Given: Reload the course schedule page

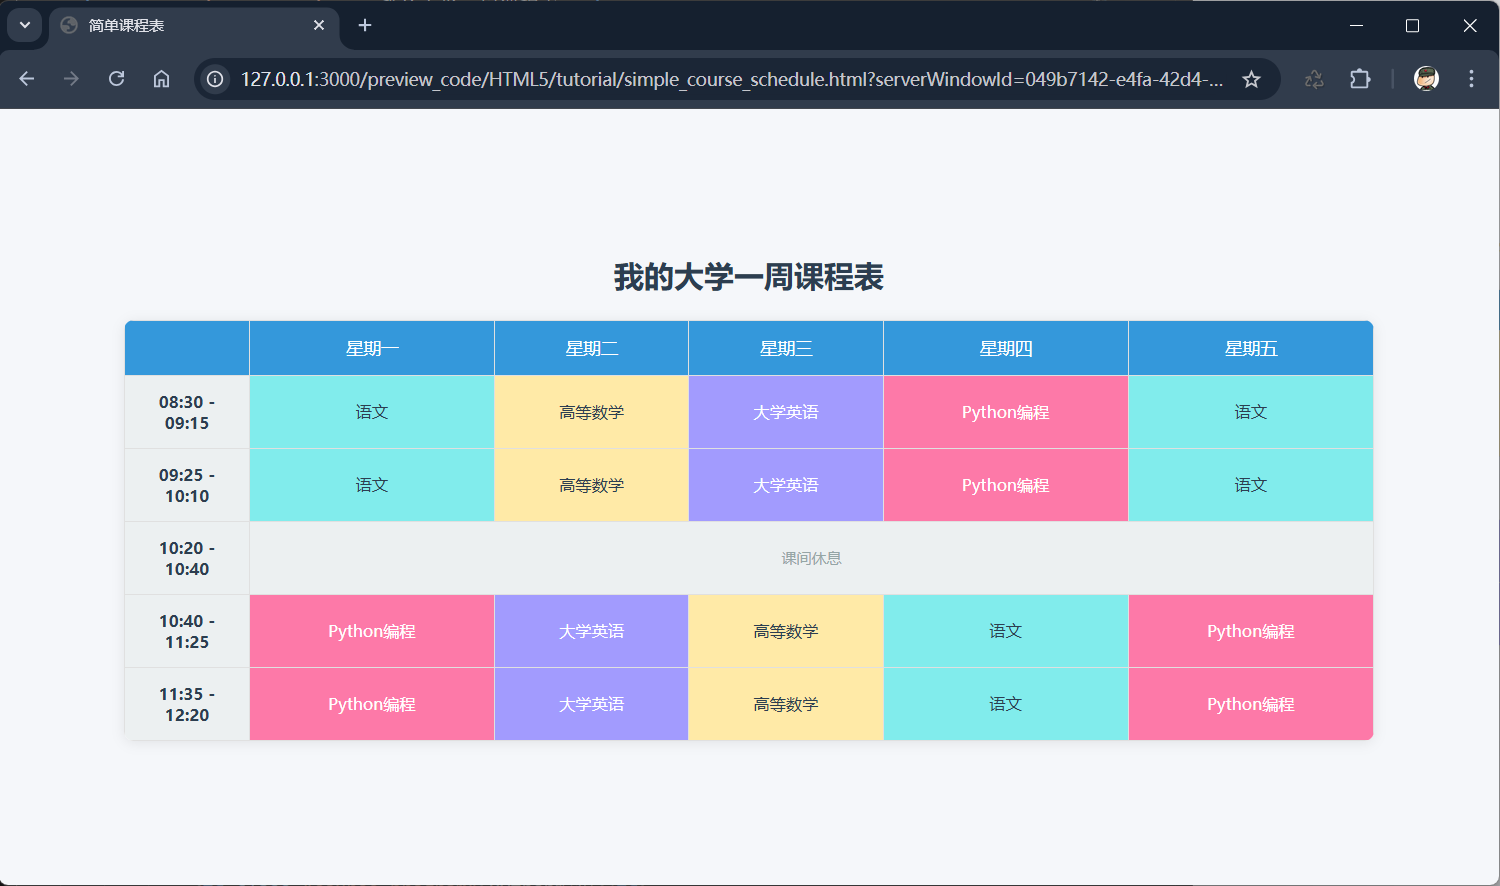Looking at the screenshot, I should point(116,79).
